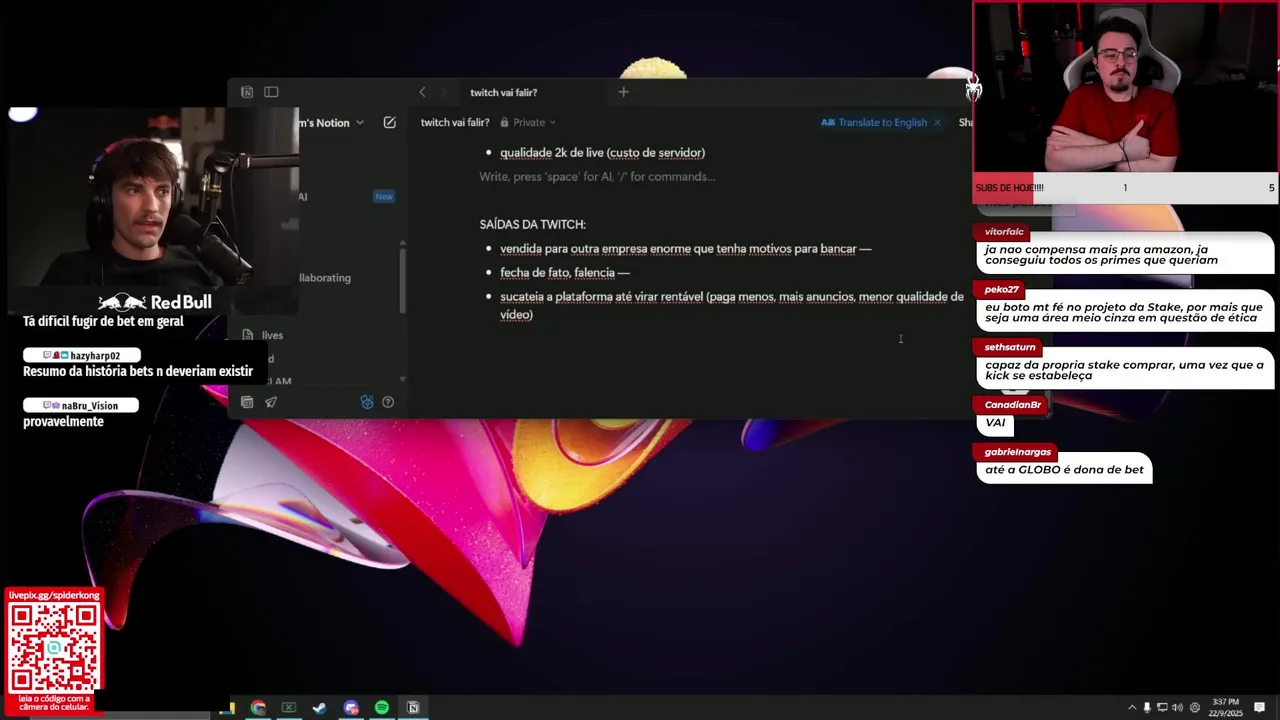Click the sethsaturn chat username
Screen dimensions: 1280x720
point(1010,347)
